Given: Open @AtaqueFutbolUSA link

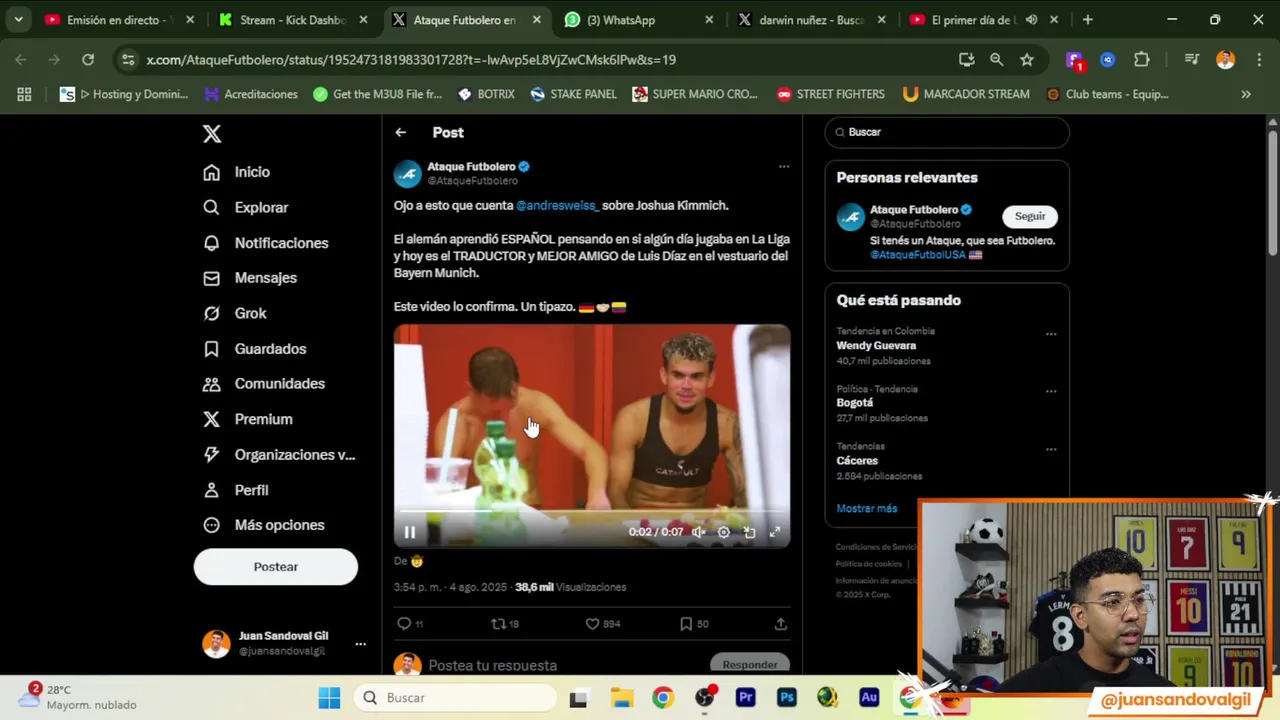Looking at the screenshot, I should [x=917, y=255].
